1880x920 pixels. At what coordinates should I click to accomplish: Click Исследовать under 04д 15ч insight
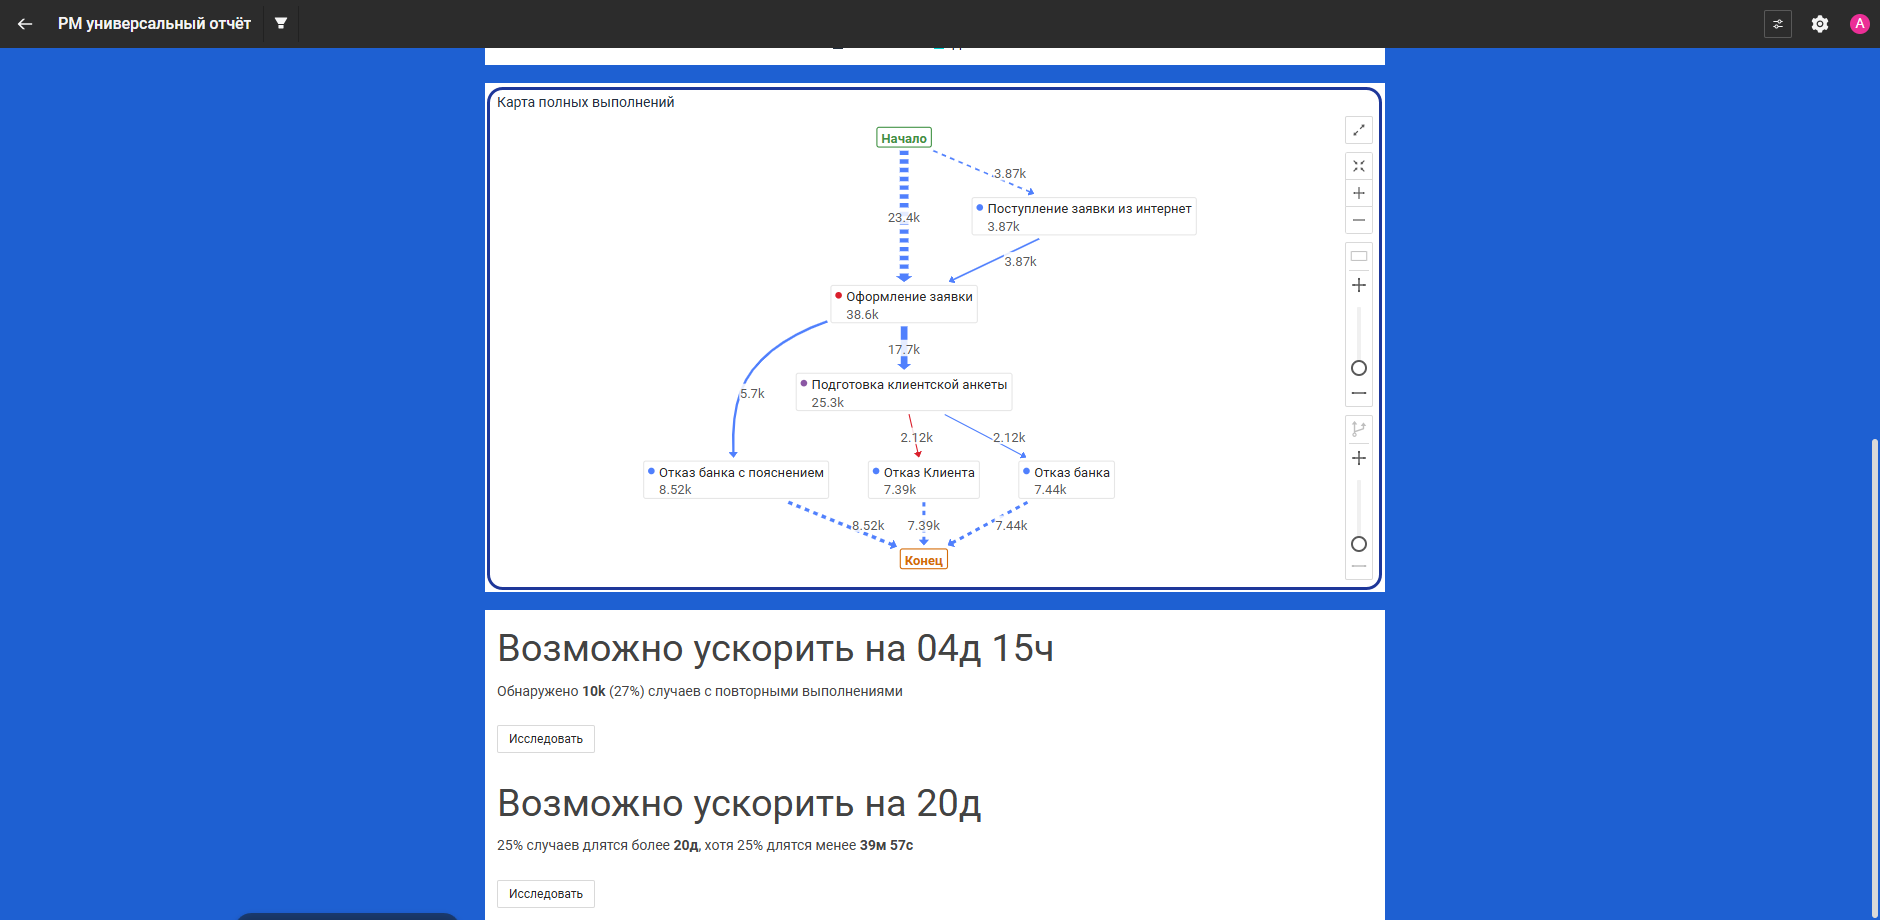pyautogui.click(x=546, y=739)
